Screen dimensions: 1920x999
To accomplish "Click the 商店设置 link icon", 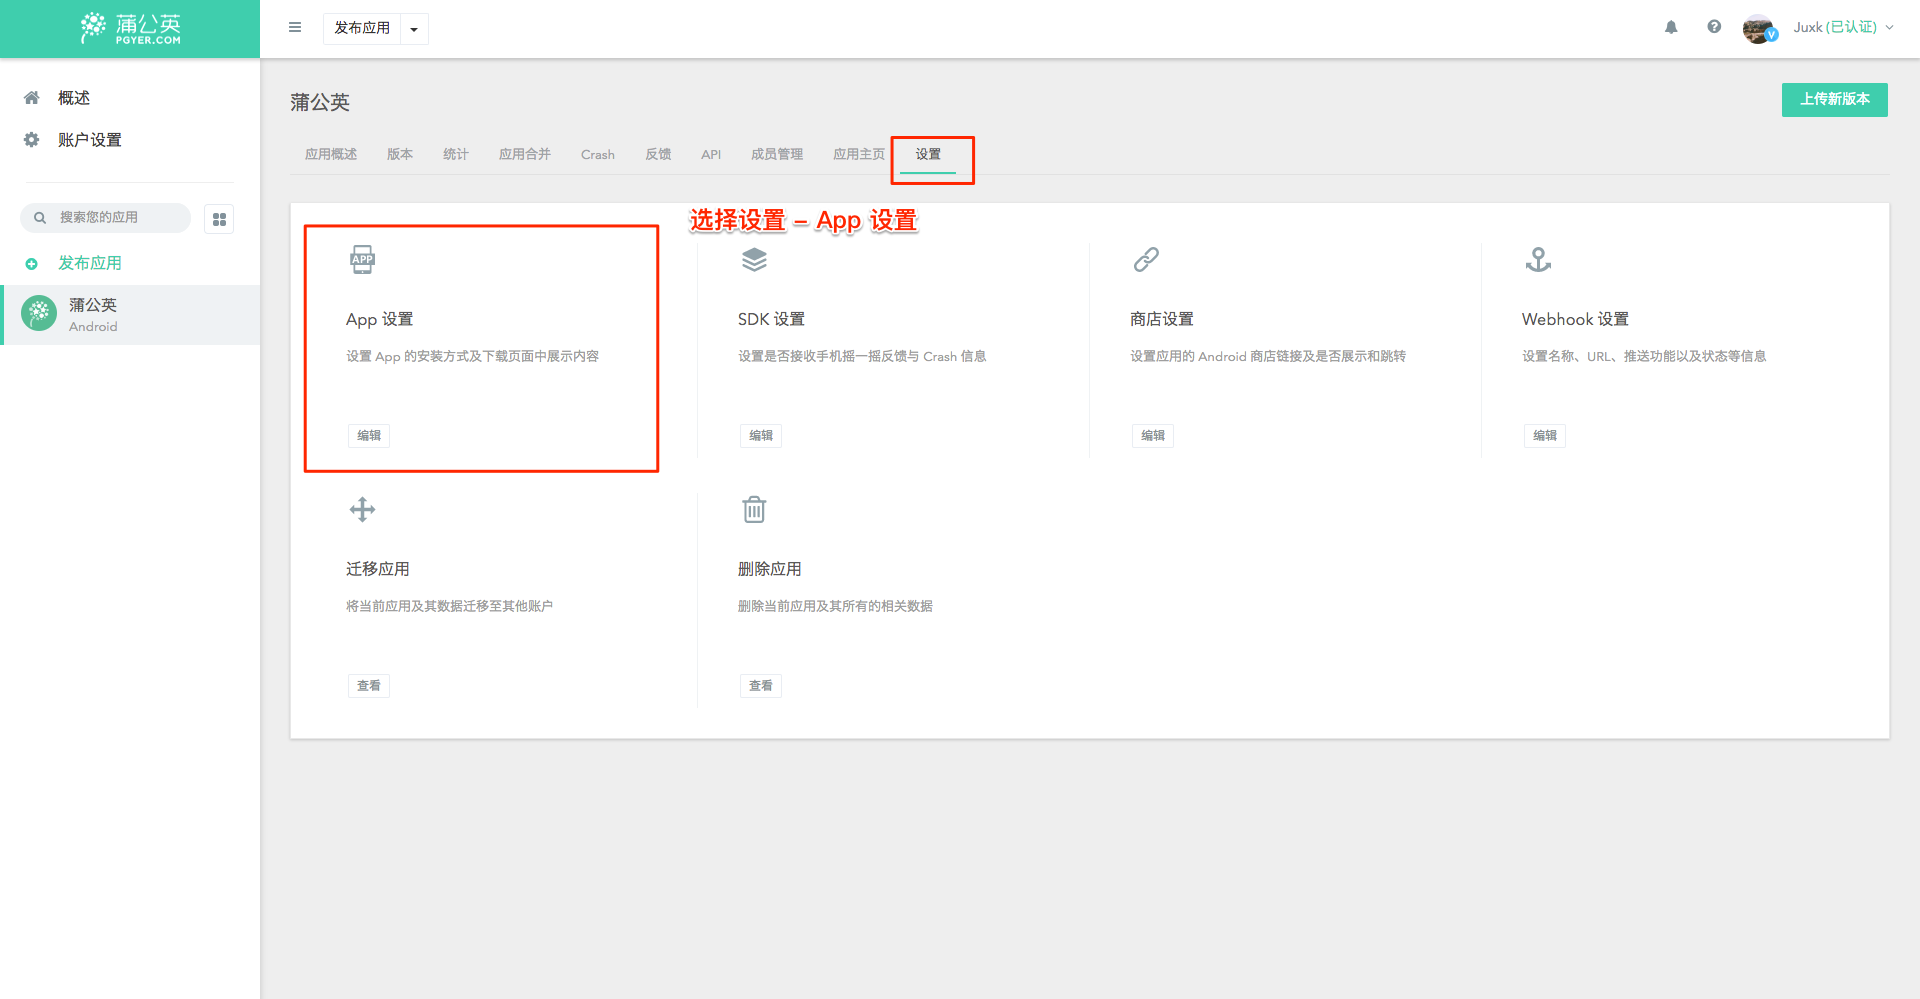I will 1146,260.
